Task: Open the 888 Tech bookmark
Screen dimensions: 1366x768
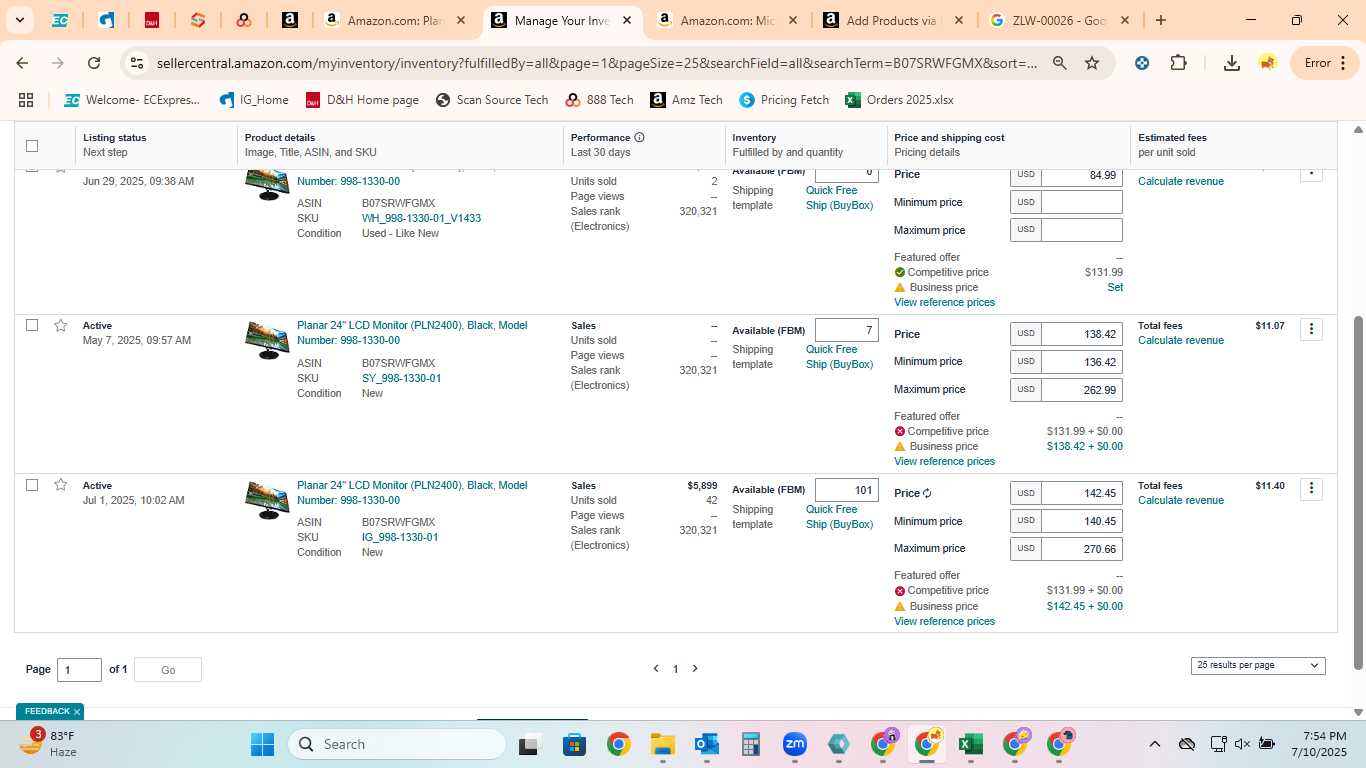Action: pyautogui.click(x=599, y=100)
